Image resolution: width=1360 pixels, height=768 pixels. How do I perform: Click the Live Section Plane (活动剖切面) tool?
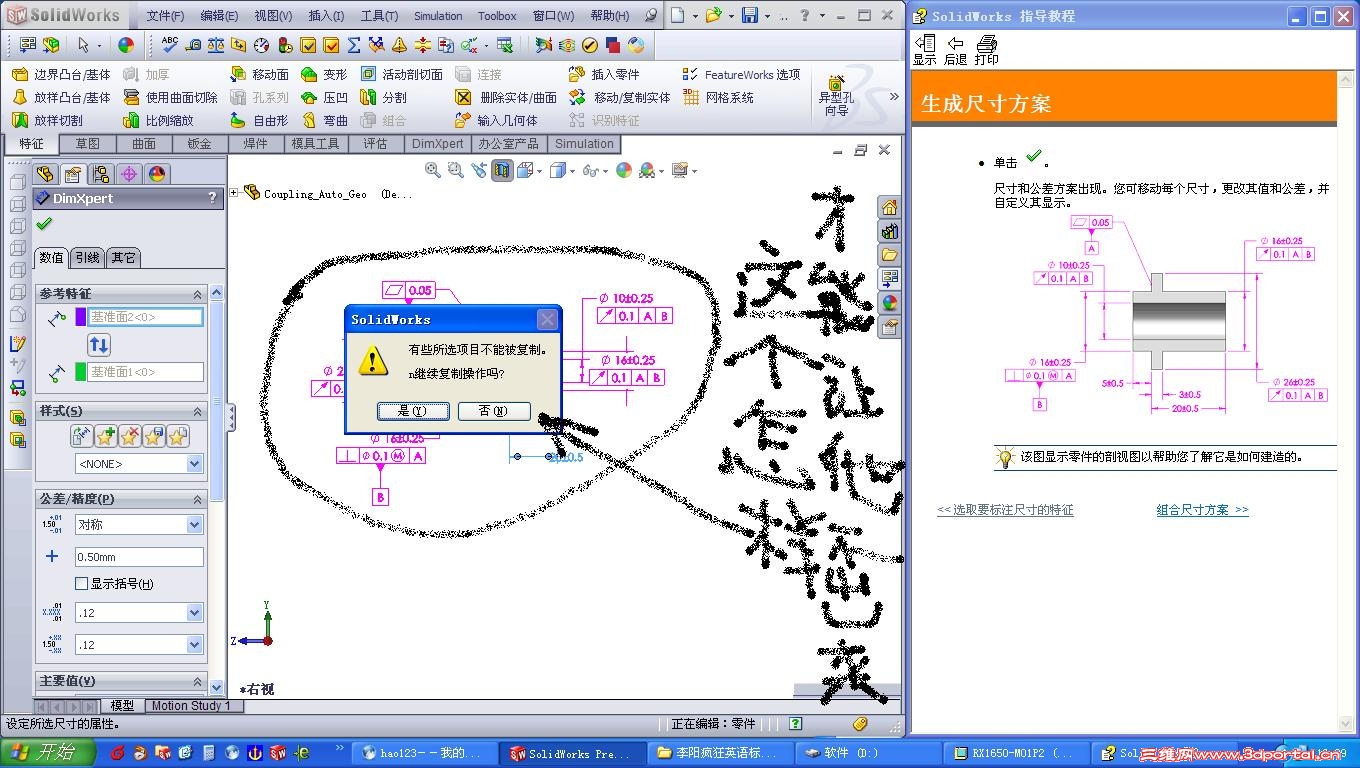point(401,74)
